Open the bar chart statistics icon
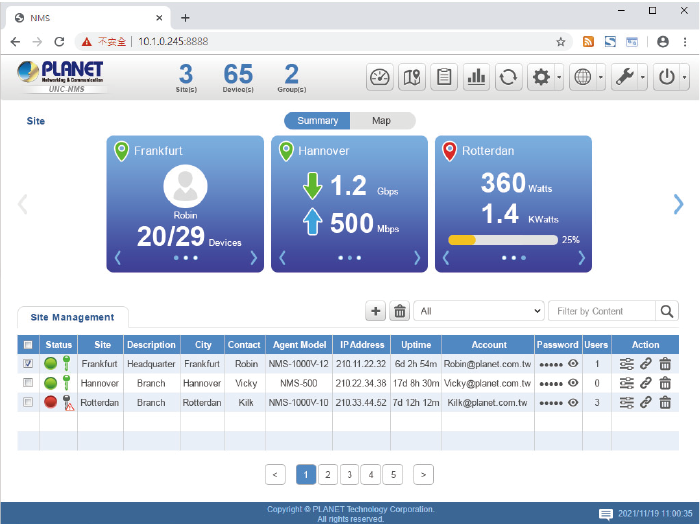This screenshot has height=526, width=700. 476,77
